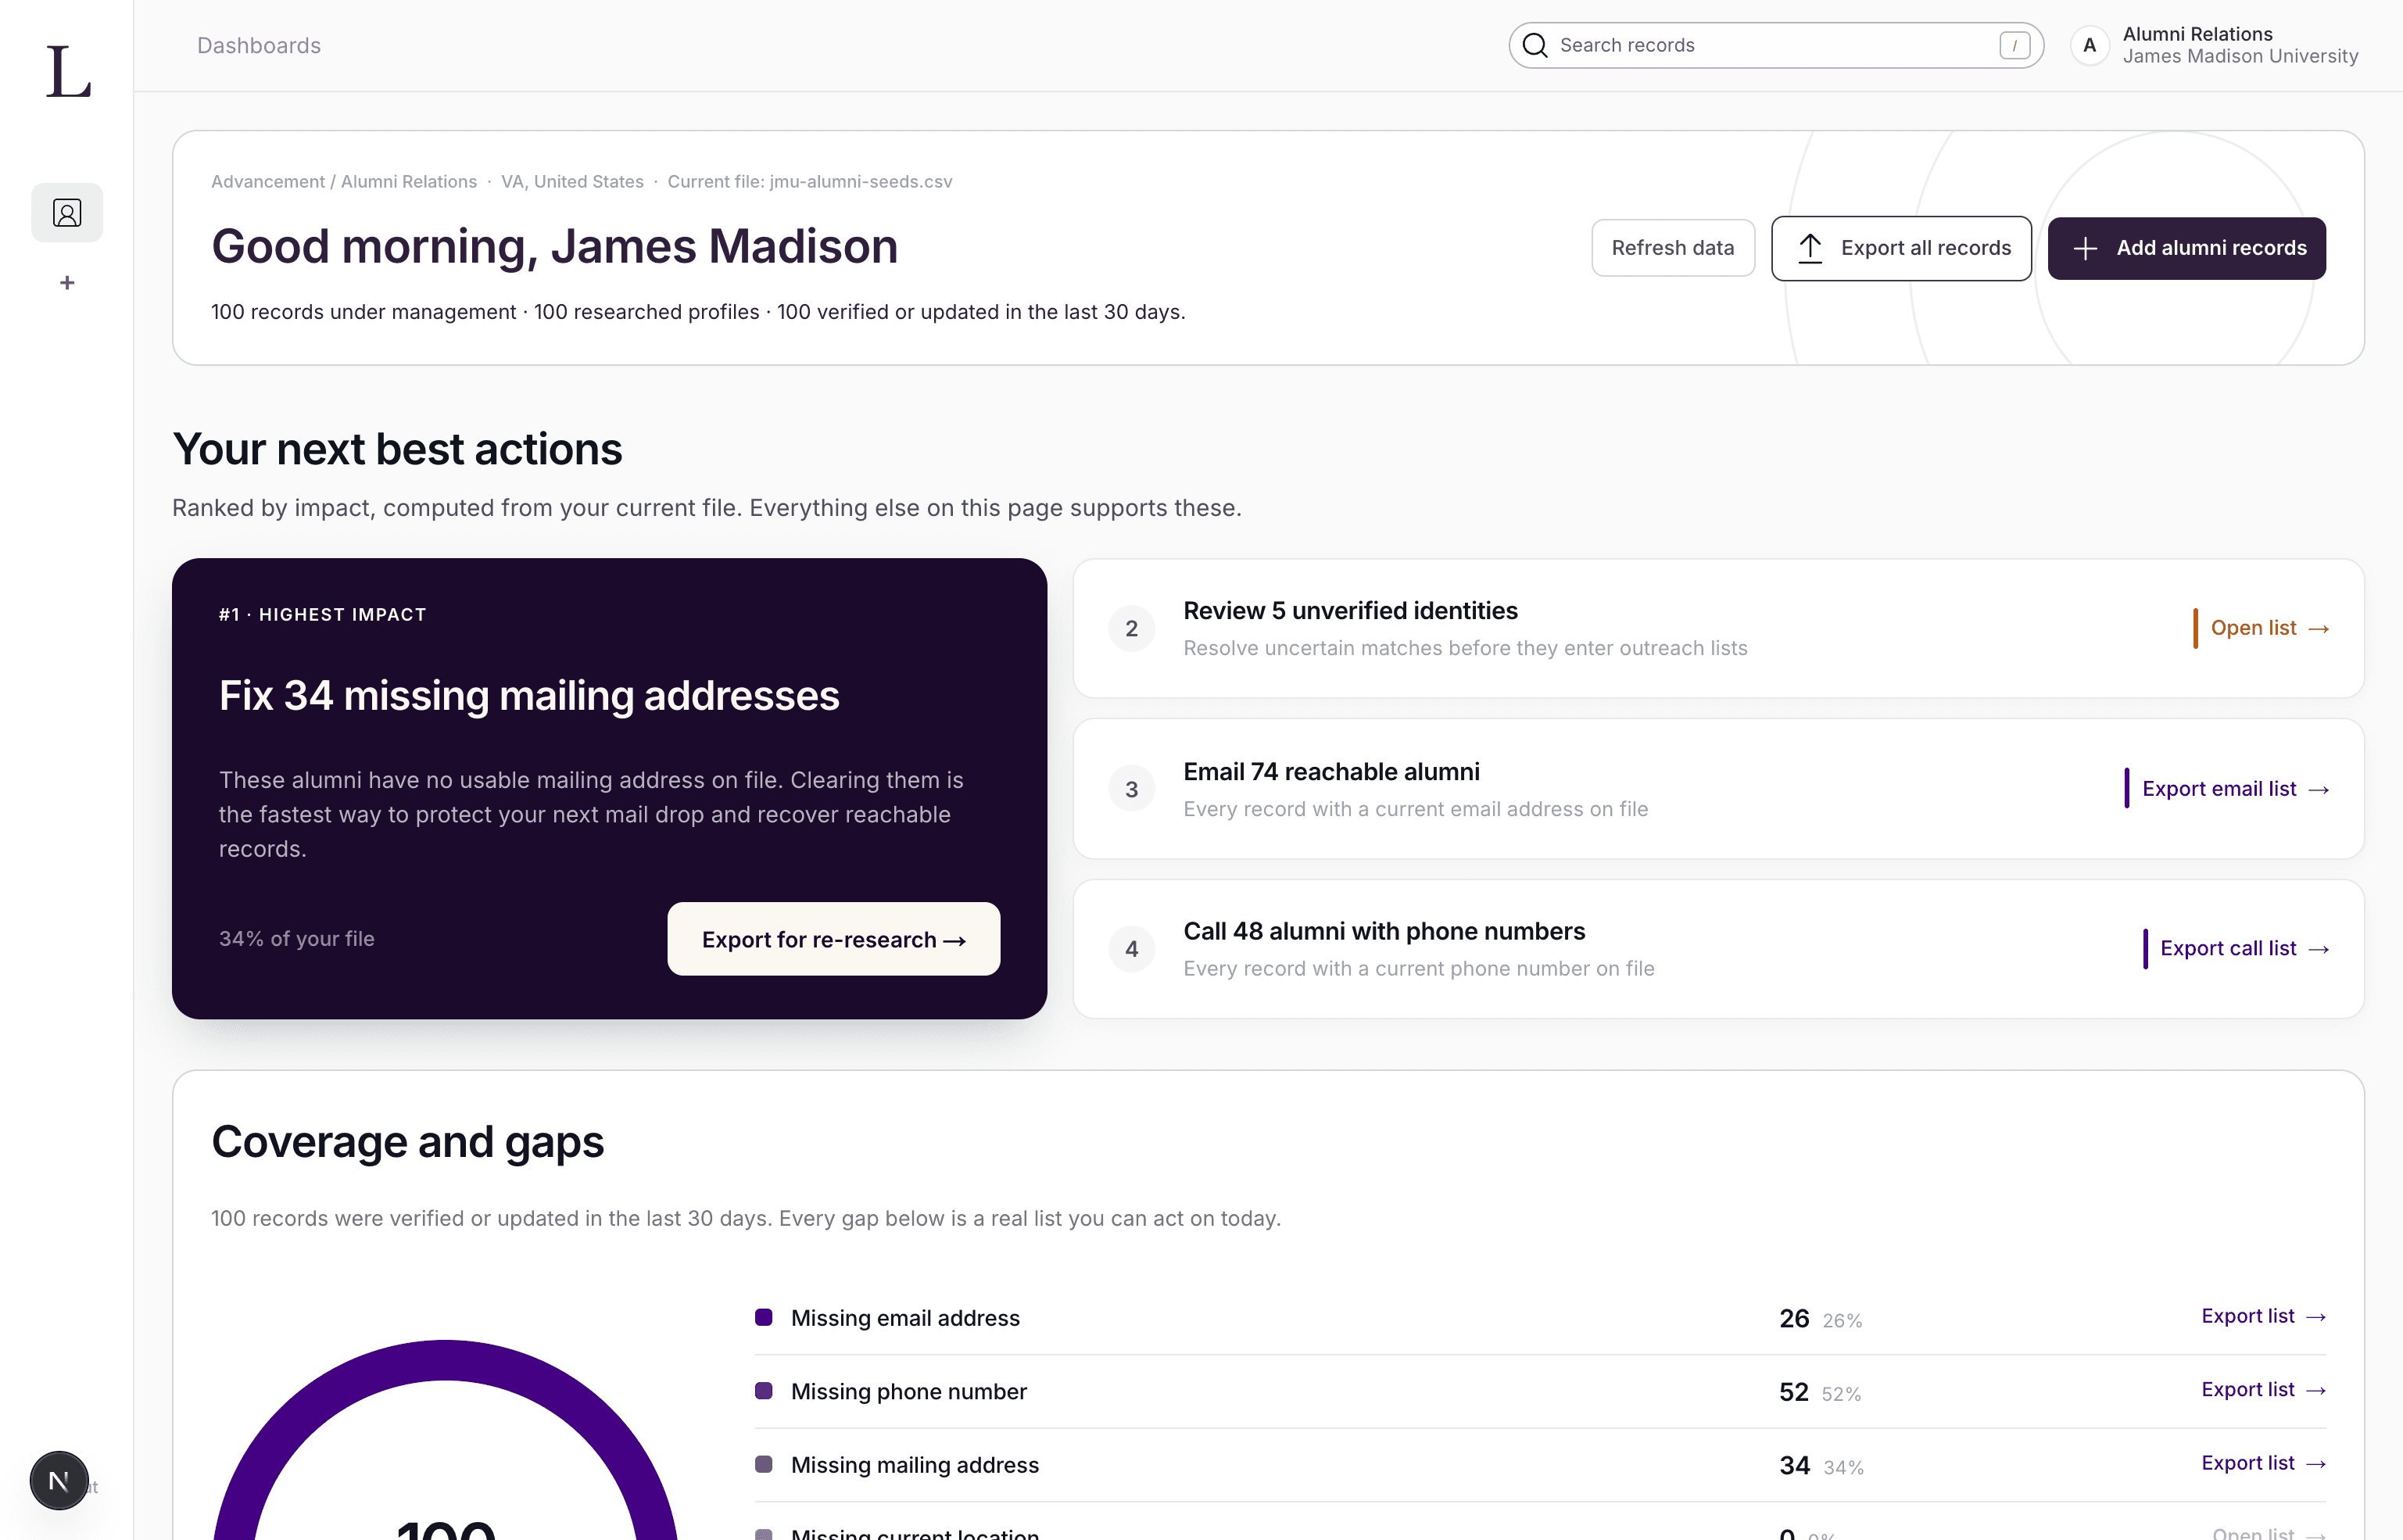Click step number 2 badge

1131,628
